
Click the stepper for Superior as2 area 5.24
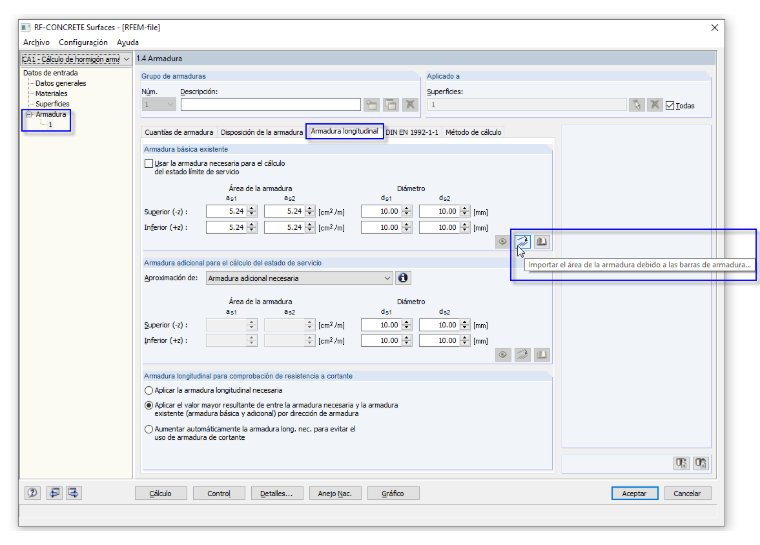click(310, 211)
